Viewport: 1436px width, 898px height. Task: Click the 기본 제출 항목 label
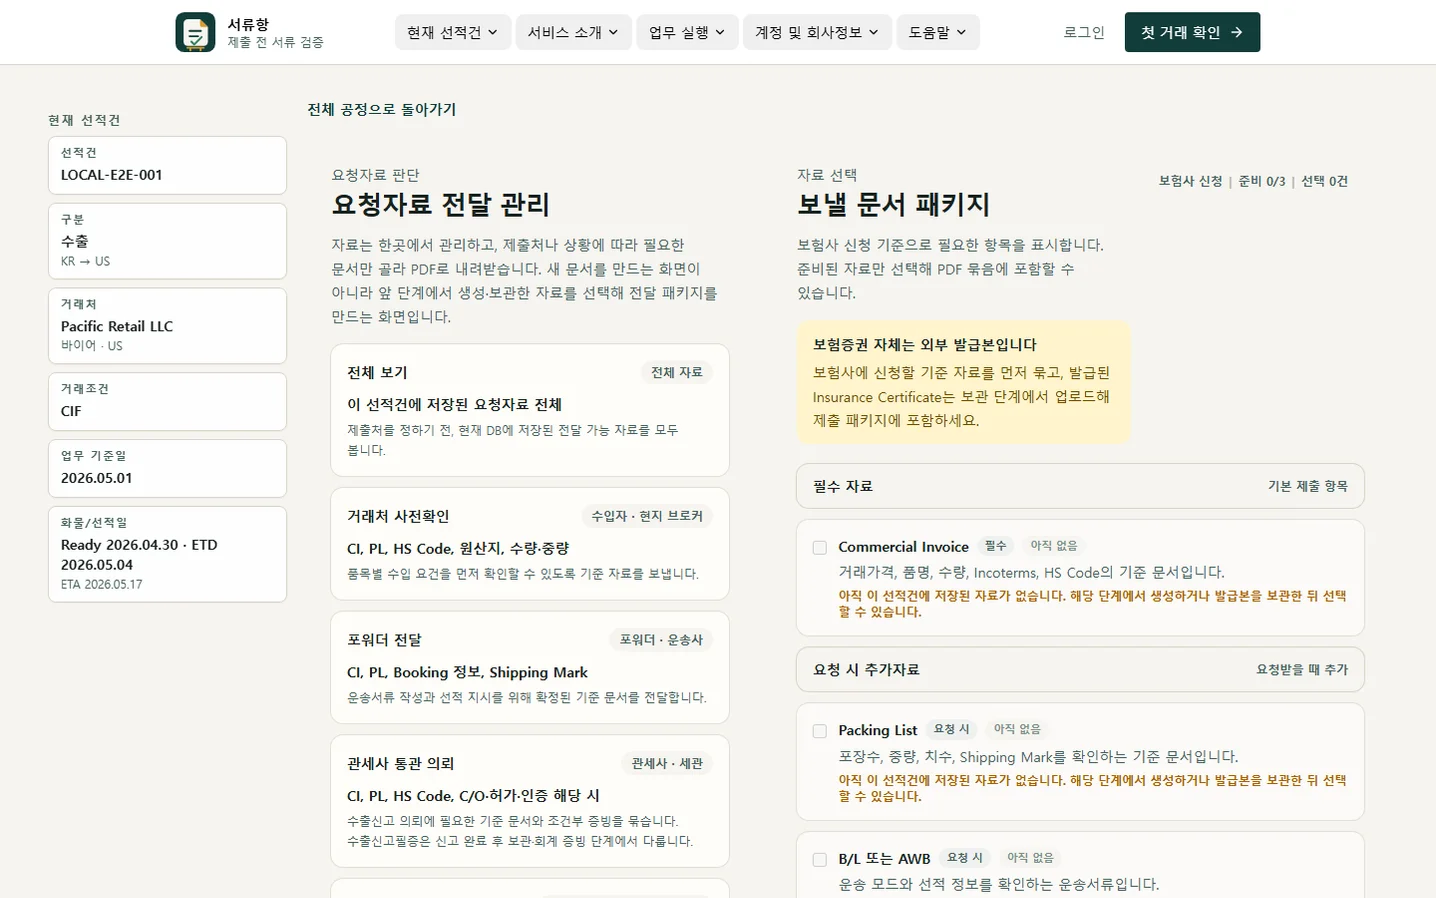[x=1308, y=486]
